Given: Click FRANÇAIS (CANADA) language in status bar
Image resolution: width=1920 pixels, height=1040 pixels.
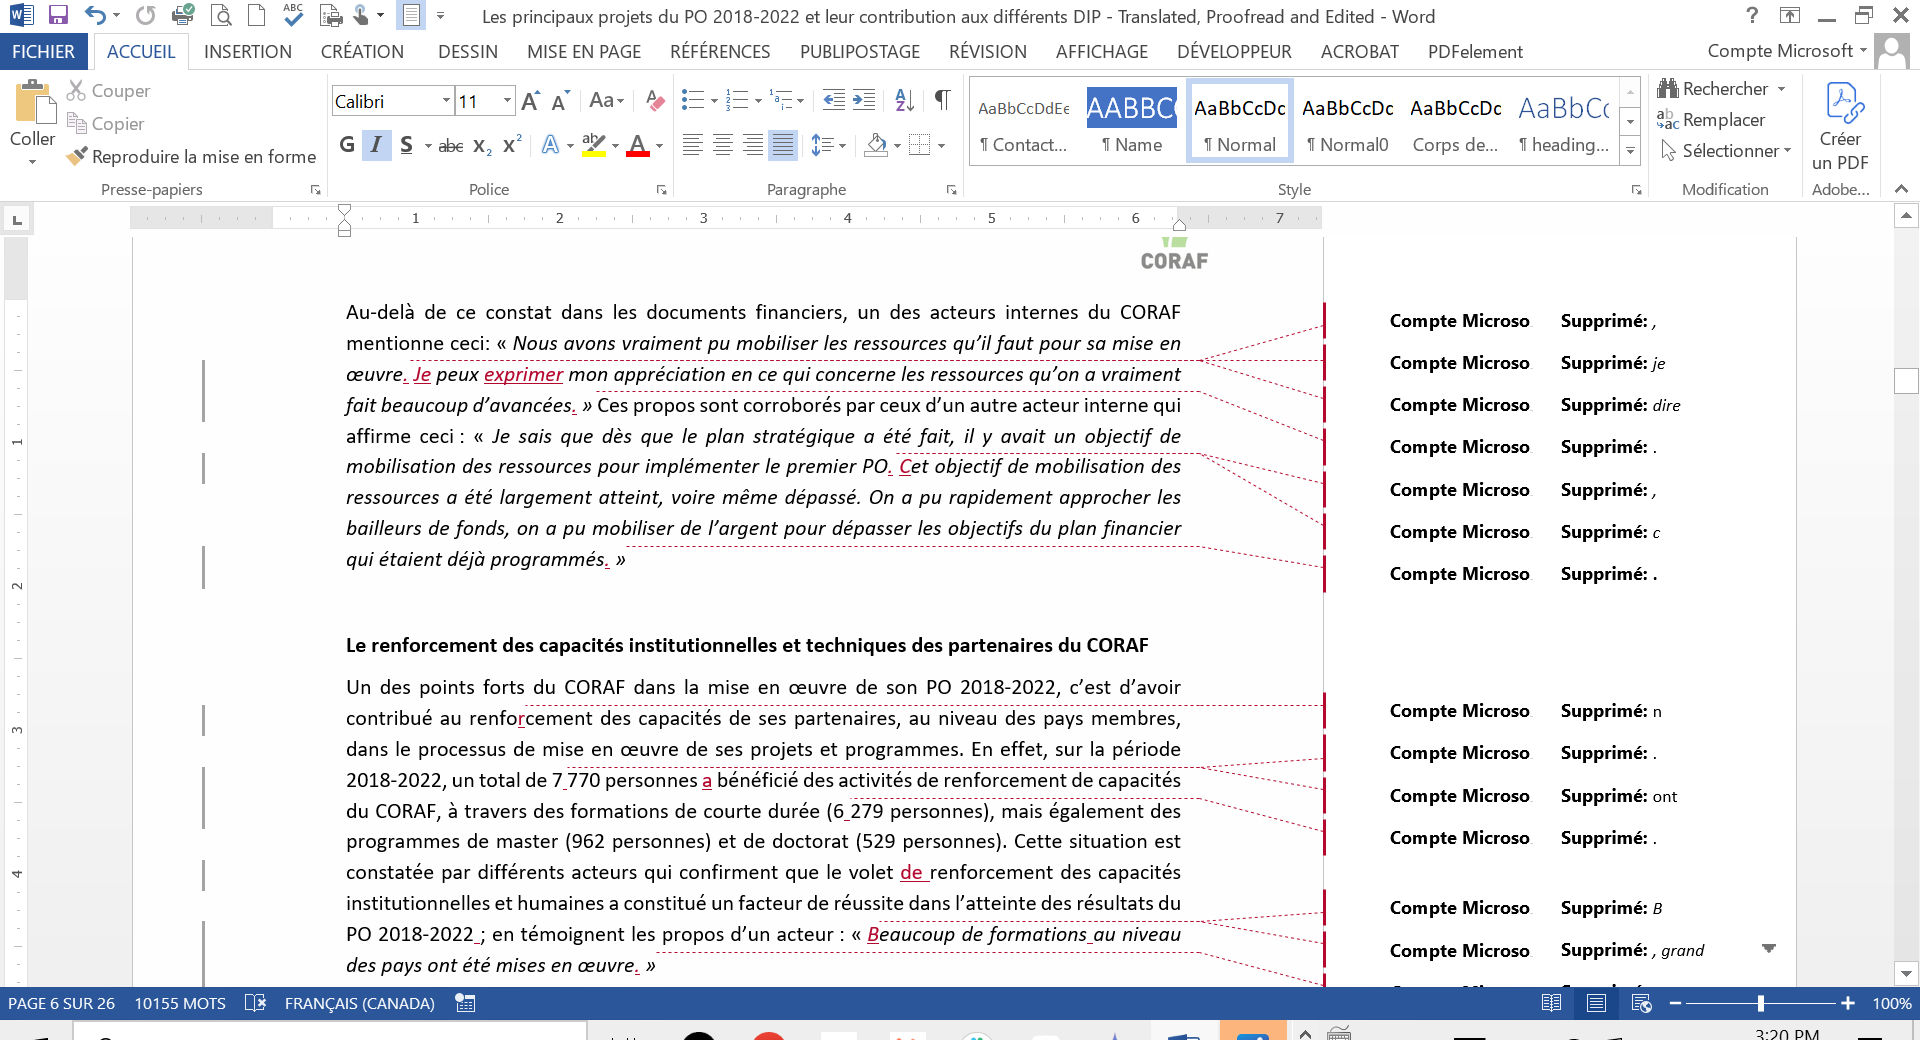Looking at the screenshot, I should click(359, 1003).
